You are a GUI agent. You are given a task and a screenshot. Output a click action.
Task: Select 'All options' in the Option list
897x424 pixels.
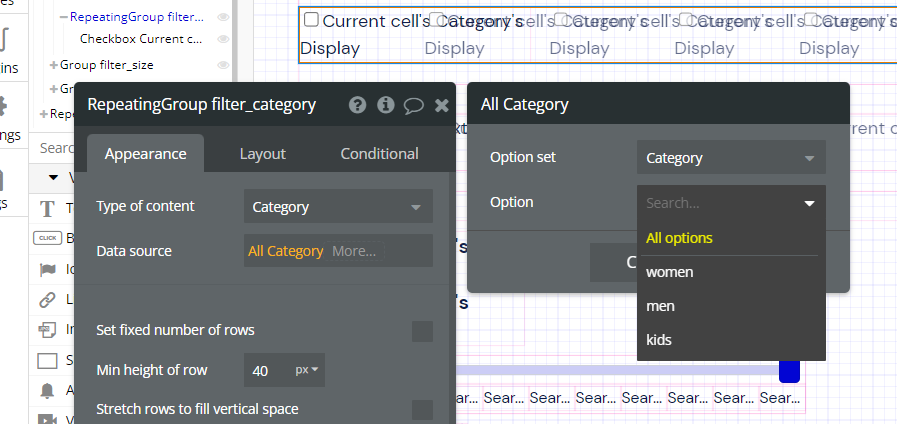tap(679, 238)
